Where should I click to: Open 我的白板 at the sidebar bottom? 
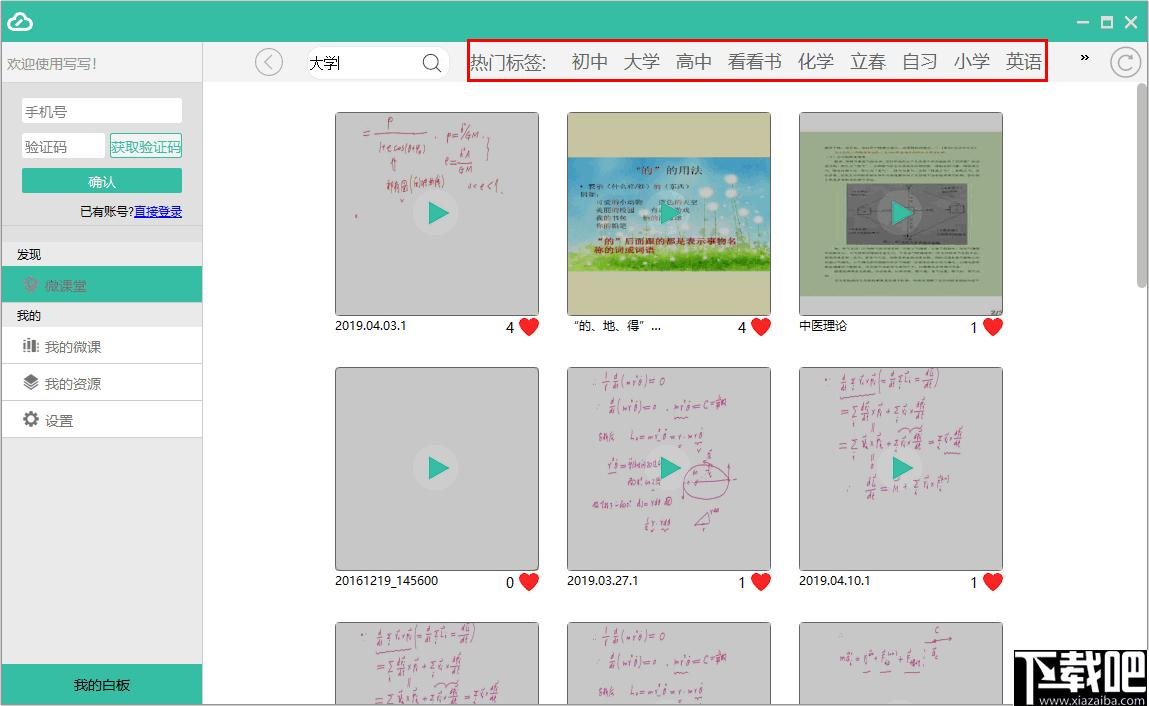(102, 685)
